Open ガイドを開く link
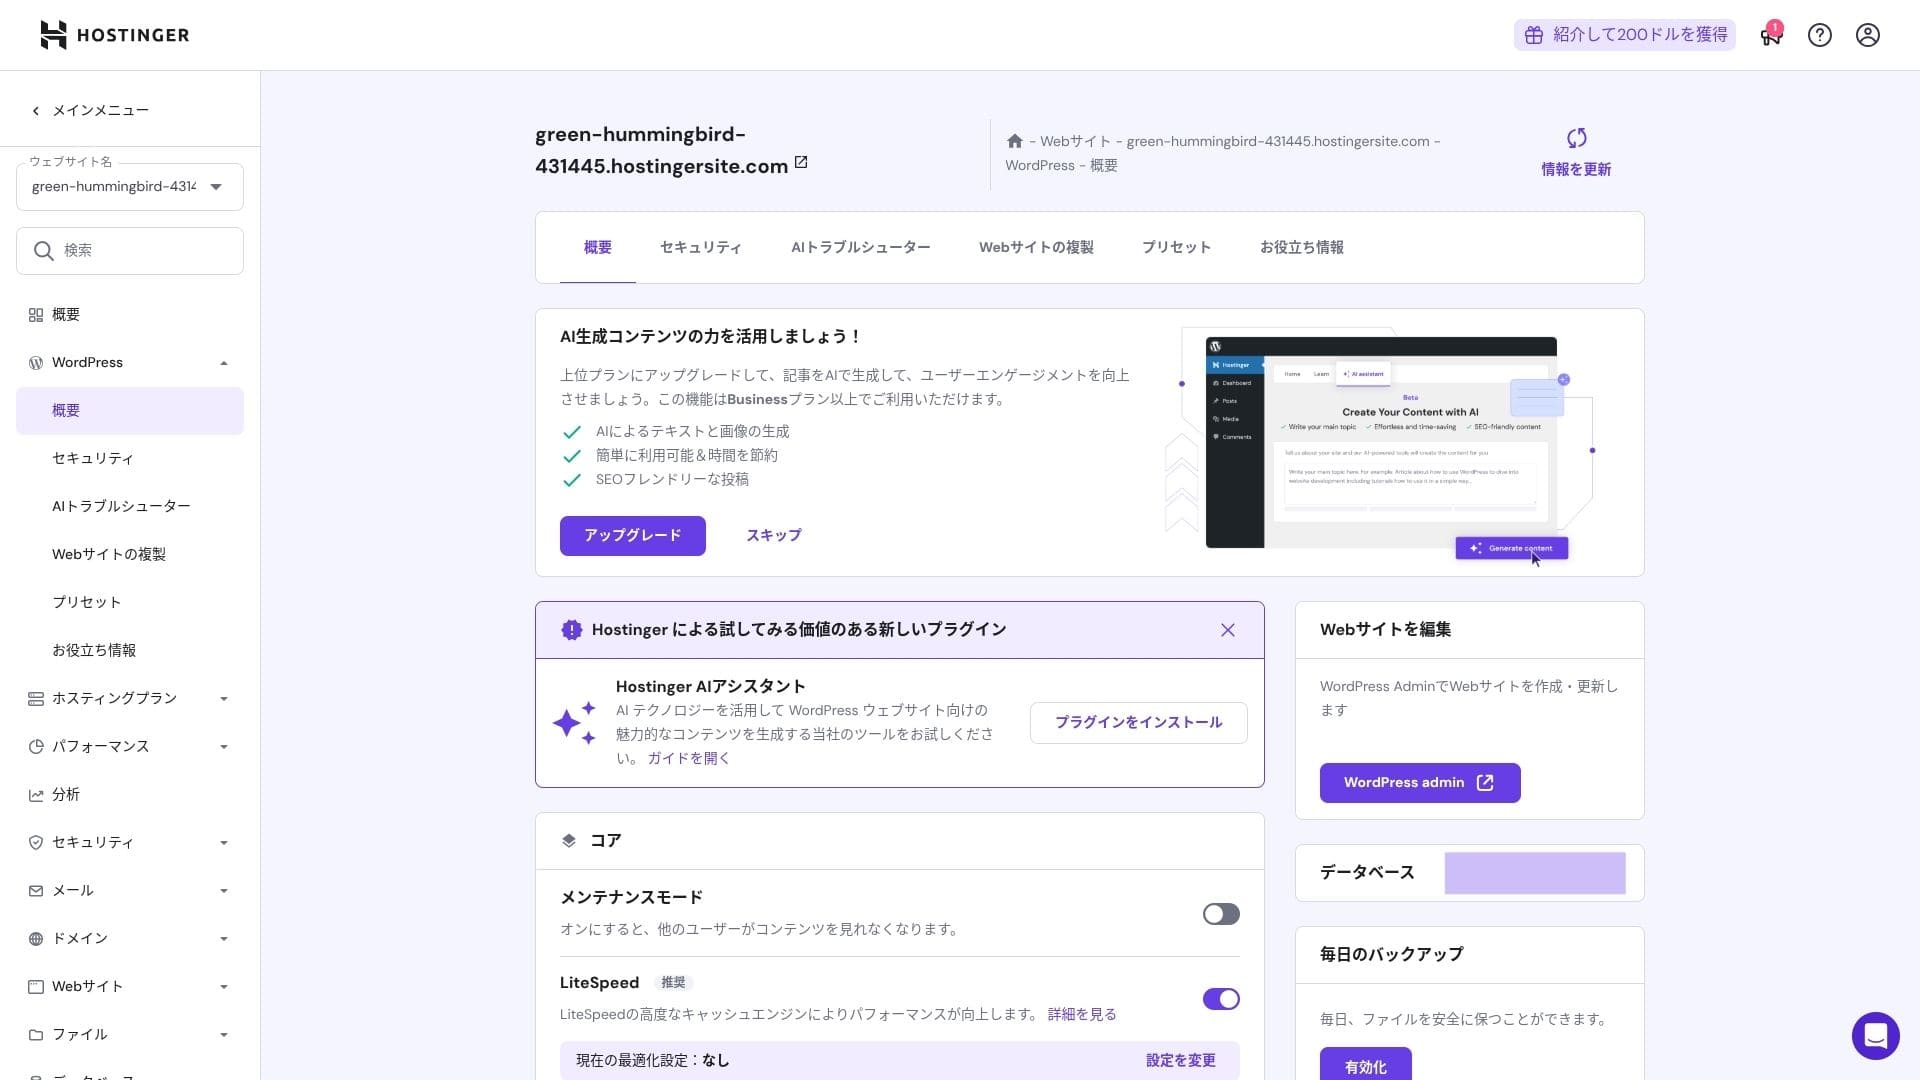Image resolution: width=1920 pixels, height=1080 pixels. click(689, 759)
